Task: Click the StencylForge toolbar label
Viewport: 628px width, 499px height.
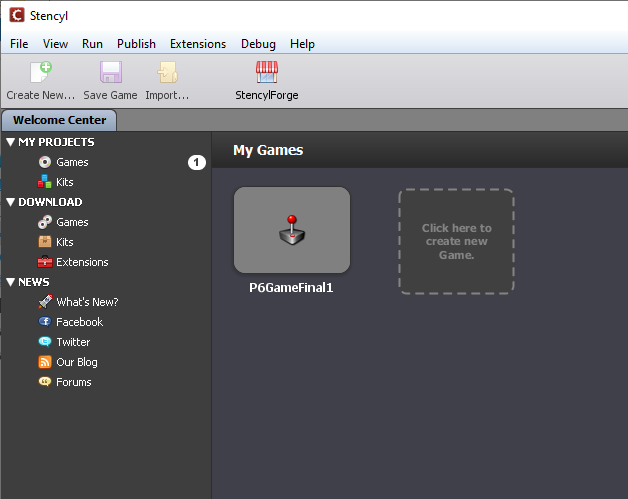Action: tap(267, 95)
